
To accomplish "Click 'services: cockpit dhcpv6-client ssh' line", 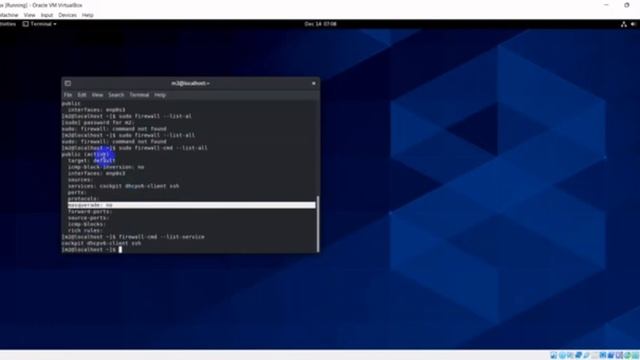I will coord(123,186).
